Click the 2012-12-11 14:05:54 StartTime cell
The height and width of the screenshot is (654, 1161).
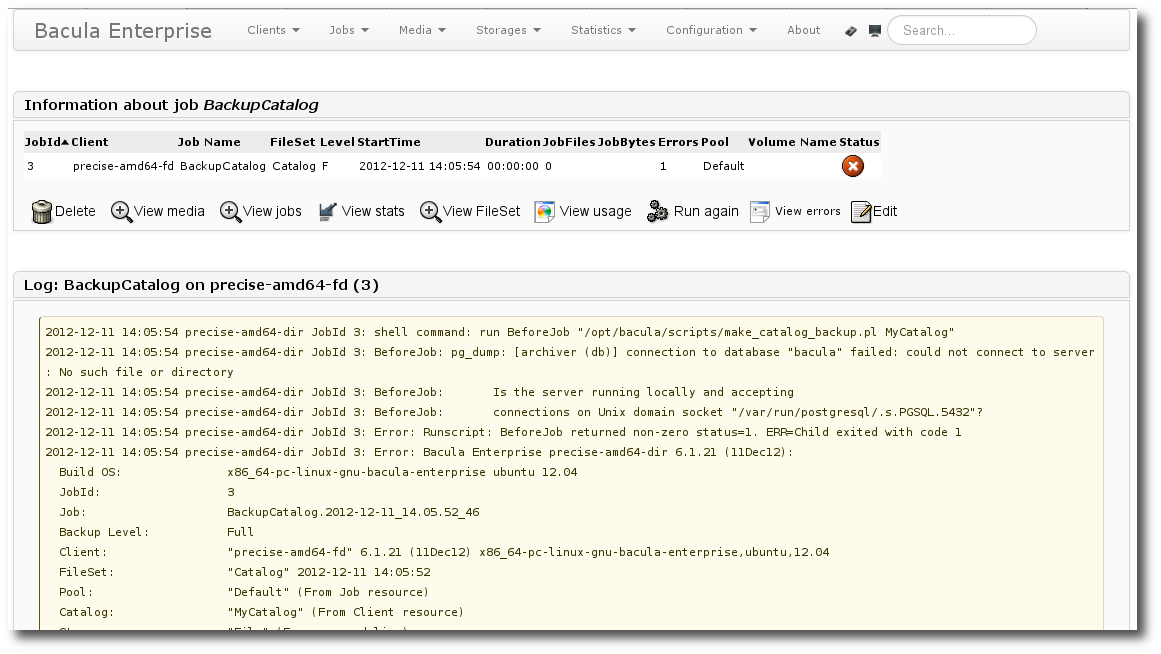pos(420,167)
